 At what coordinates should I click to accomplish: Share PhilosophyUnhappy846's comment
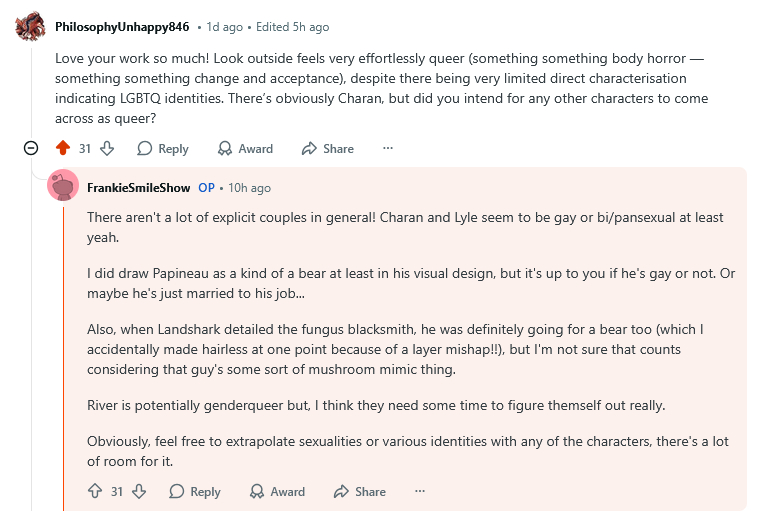point(327,148)
